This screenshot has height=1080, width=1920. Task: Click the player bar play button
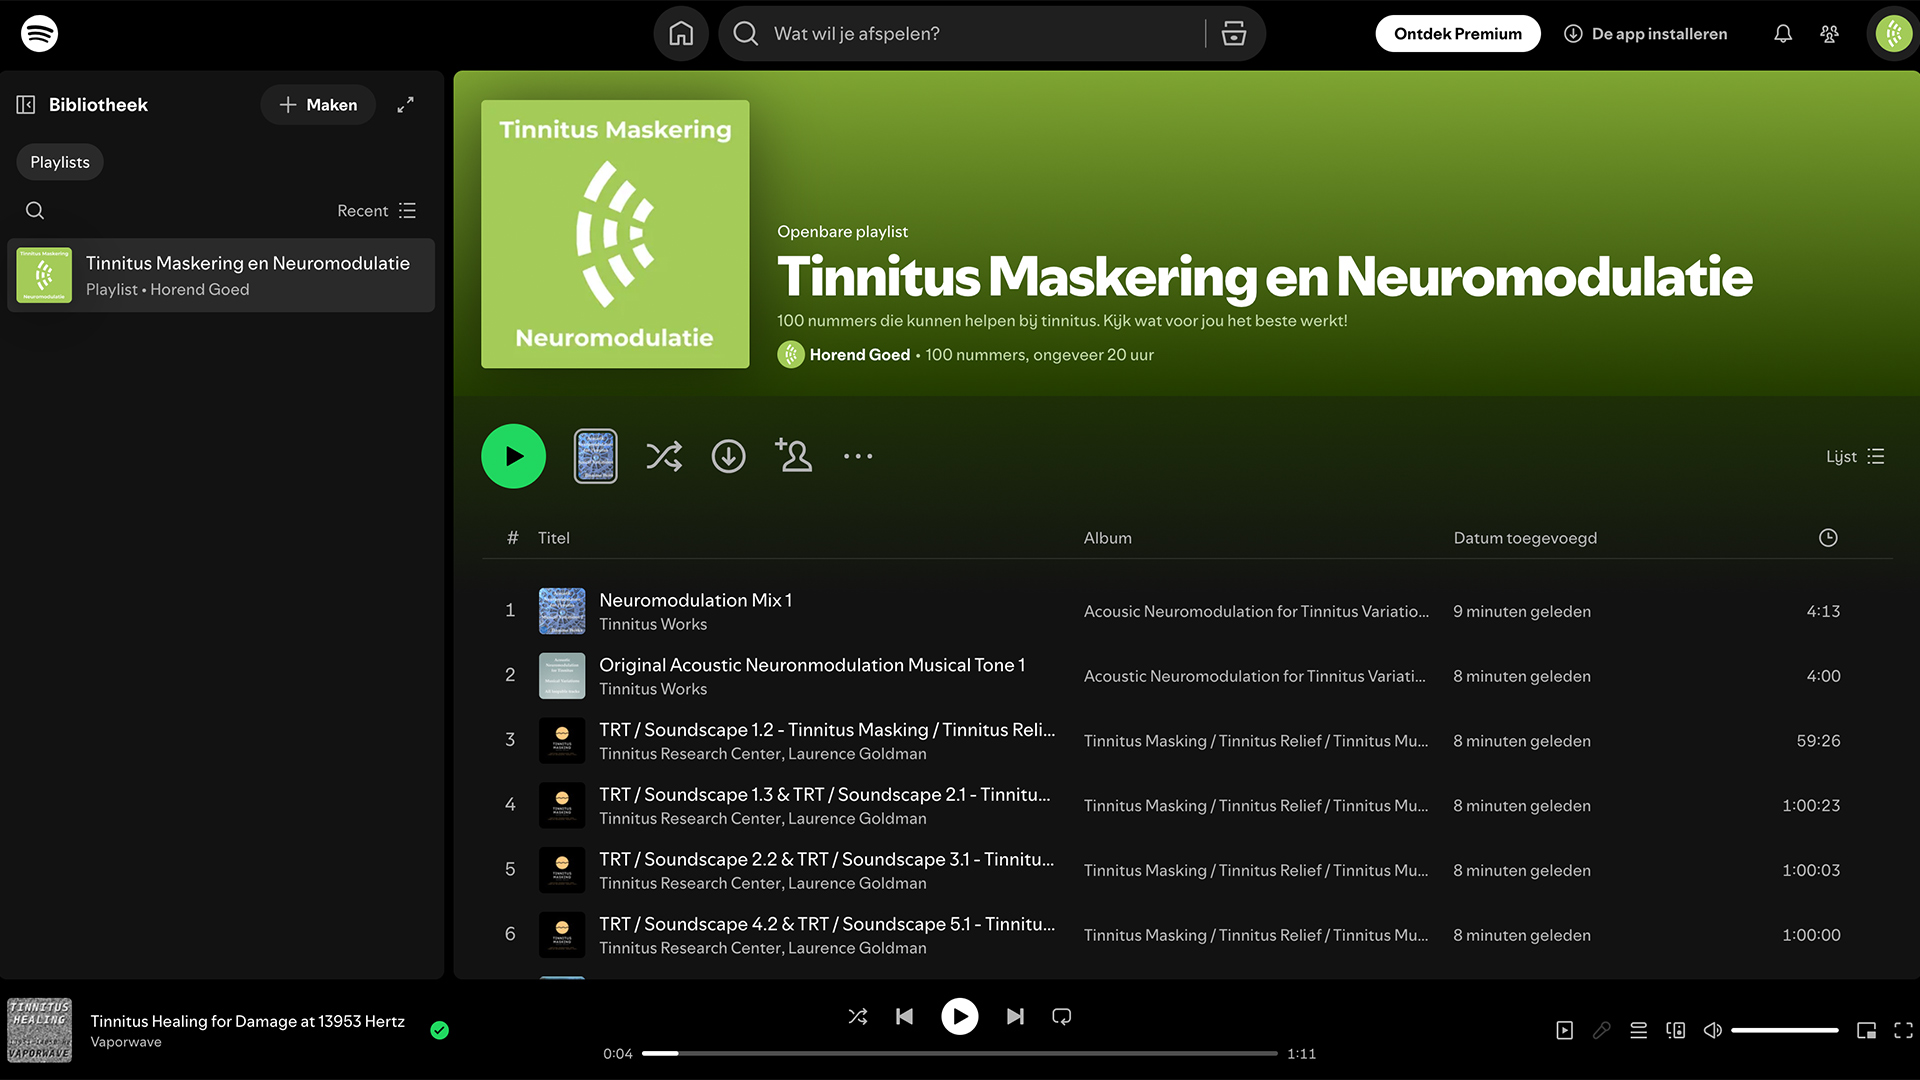pyautogui.click(x=959, y=1017)
